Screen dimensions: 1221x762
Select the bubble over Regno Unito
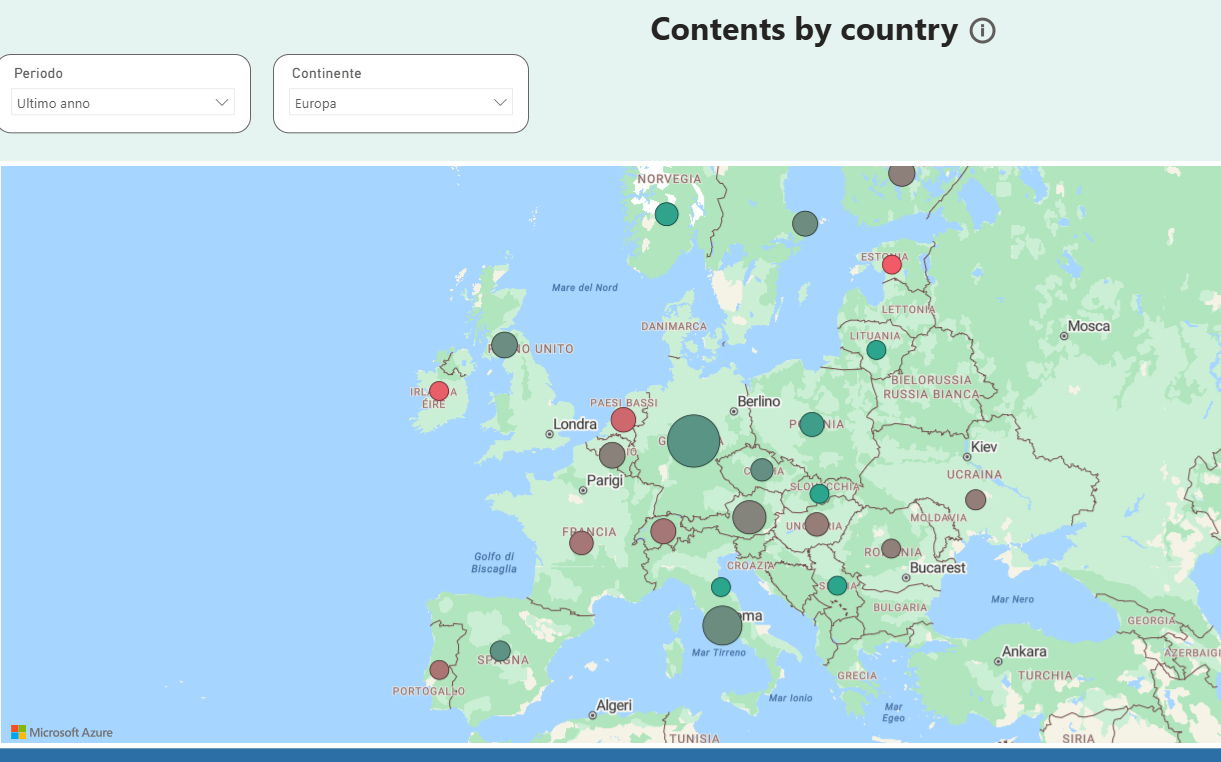coord(504,345)
